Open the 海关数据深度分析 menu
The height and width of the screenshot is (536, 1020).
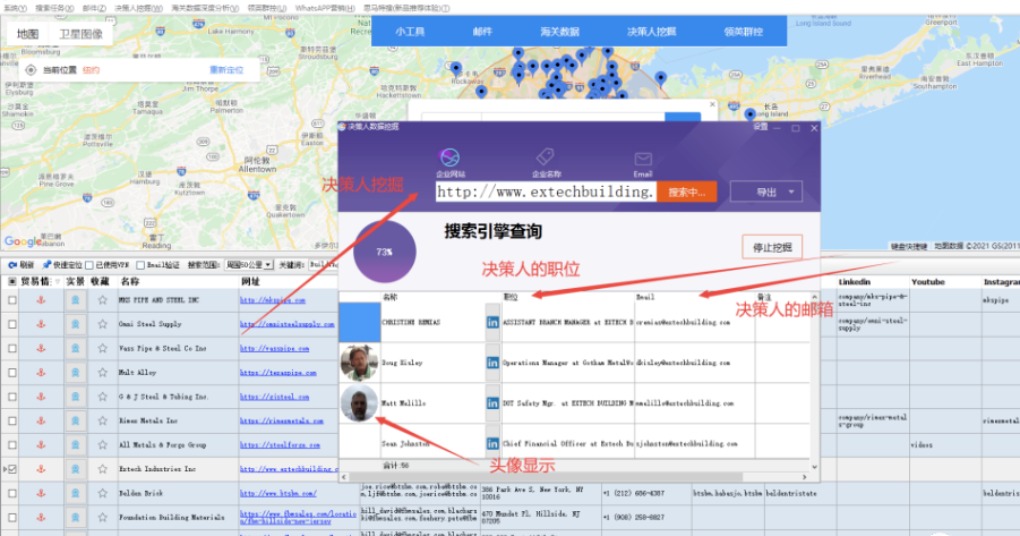204,8
